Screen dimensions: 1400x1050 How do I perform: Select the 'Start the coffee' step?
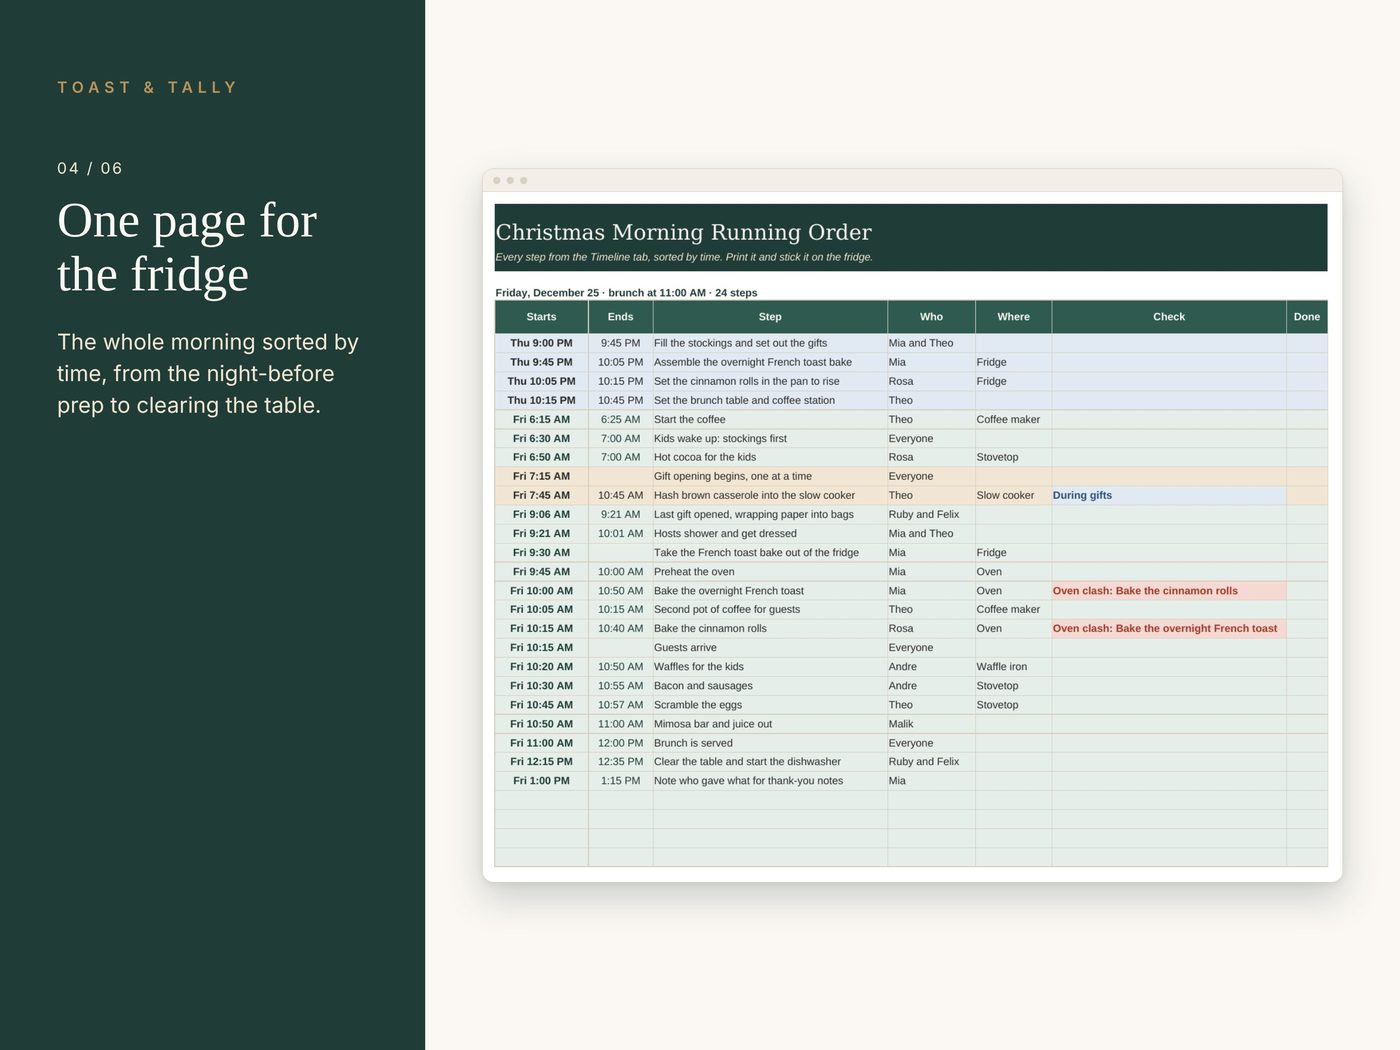tap(770, 419)
